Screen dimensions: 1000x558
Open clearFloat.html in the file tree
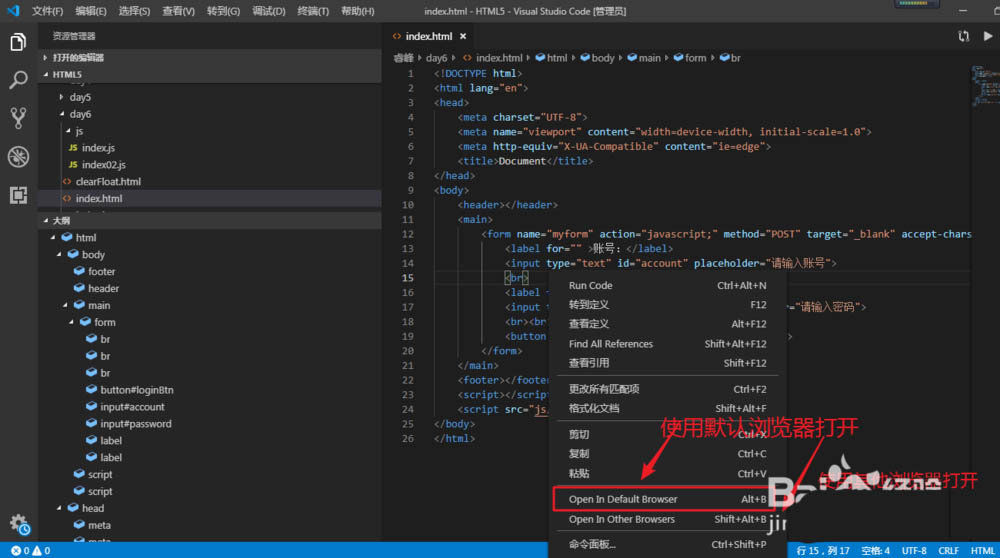click(x=108, y=182)
